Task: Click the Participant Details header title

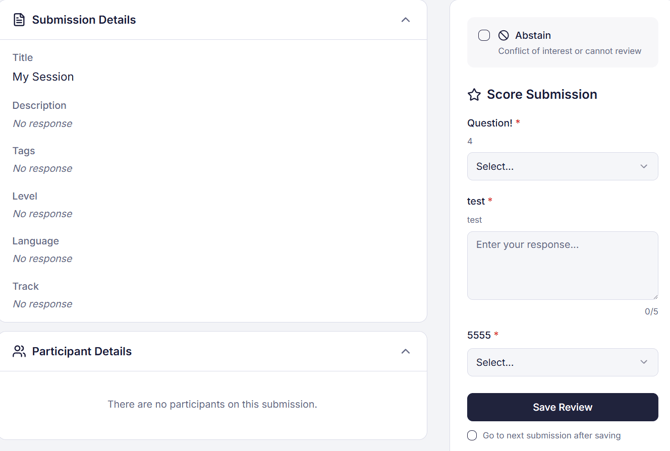Action: [82, 352]
